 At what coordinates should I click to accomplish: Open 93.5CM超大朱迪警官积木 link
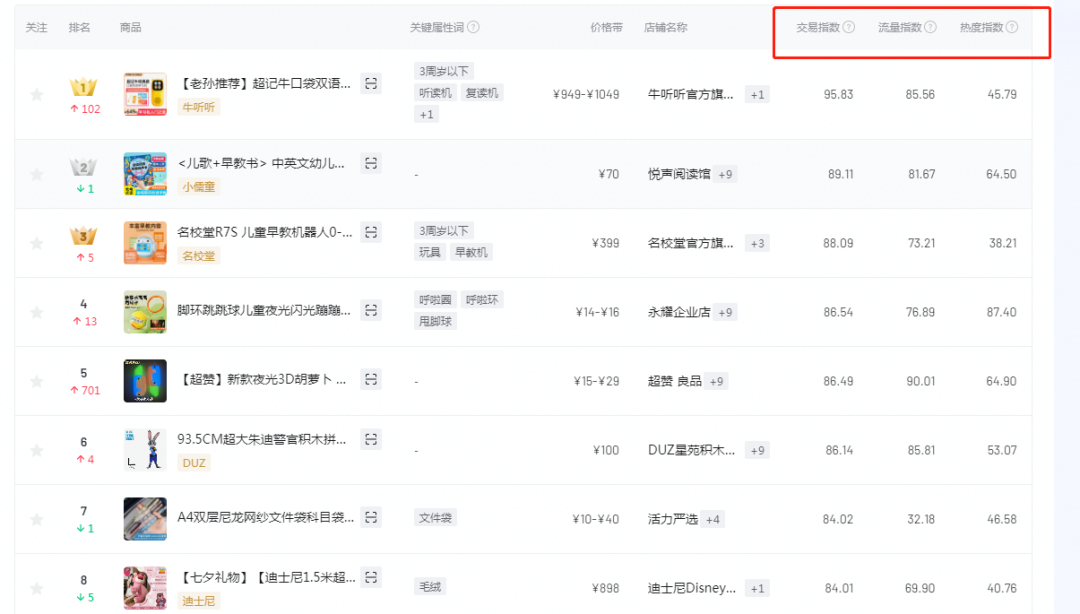coord(262,439)
